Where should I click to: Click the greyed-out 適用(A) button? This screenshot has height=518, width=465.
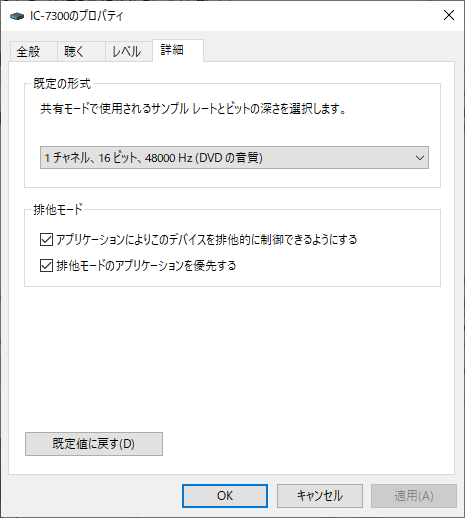tap(414, 496)
